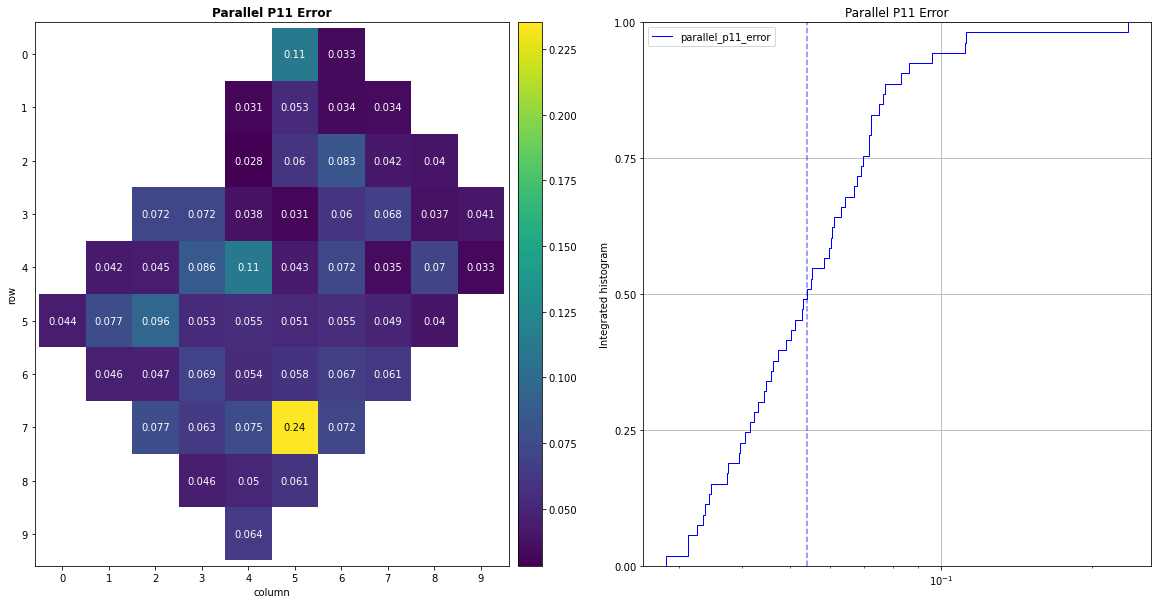The width and height of the screenshot is (1157, 604).
Task: Click the 'Integrated histogram' y-axis label
Action: click(605, 294)
